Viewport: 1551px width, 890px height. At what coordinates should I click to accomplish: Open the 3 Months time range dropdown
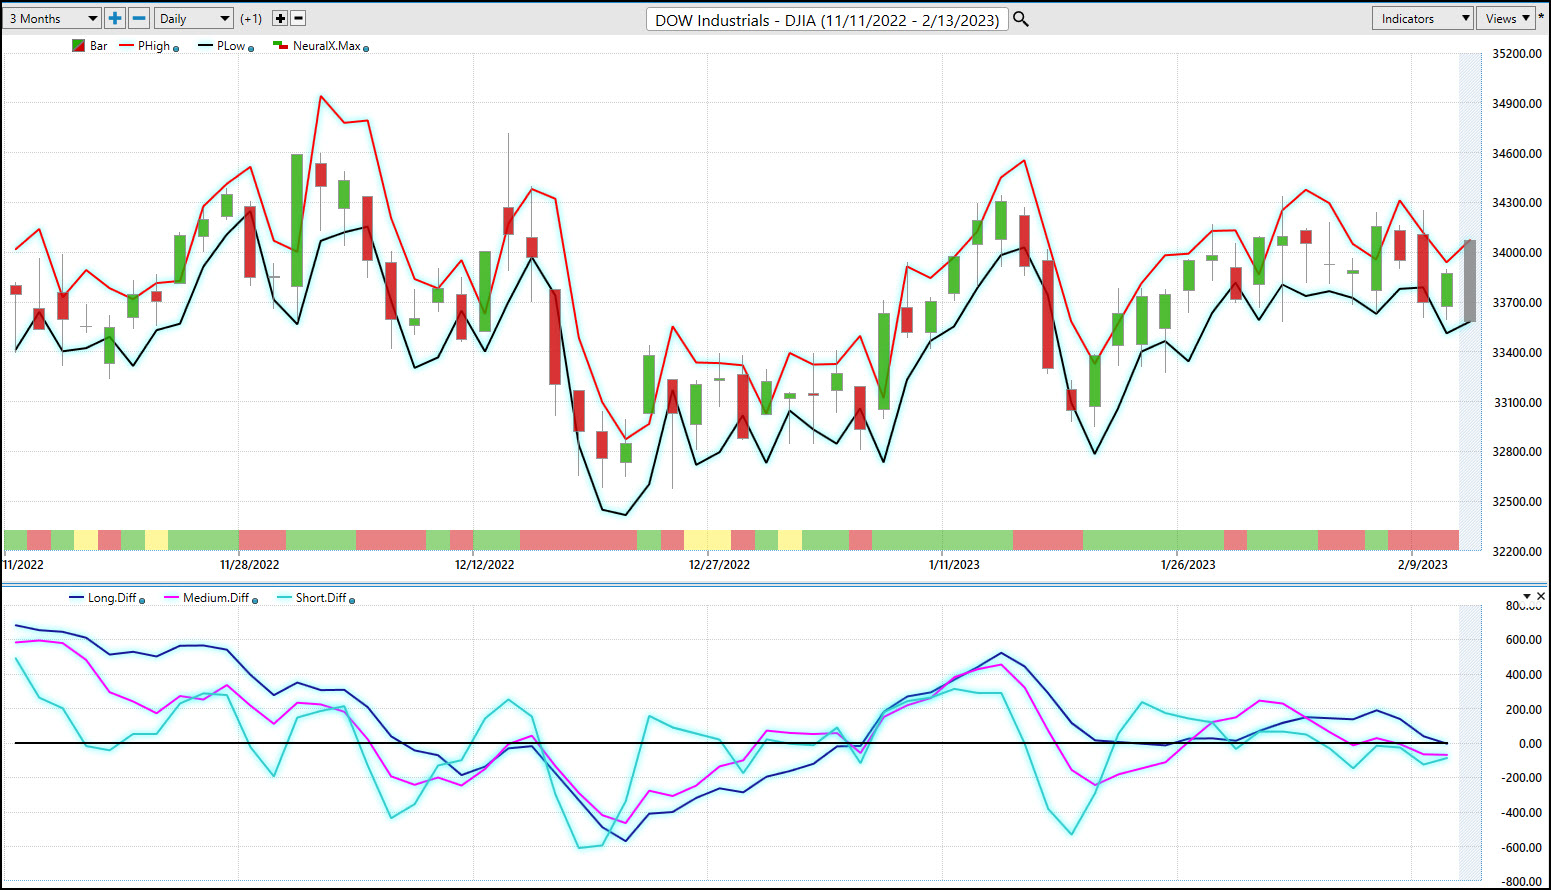pos(52,18)
